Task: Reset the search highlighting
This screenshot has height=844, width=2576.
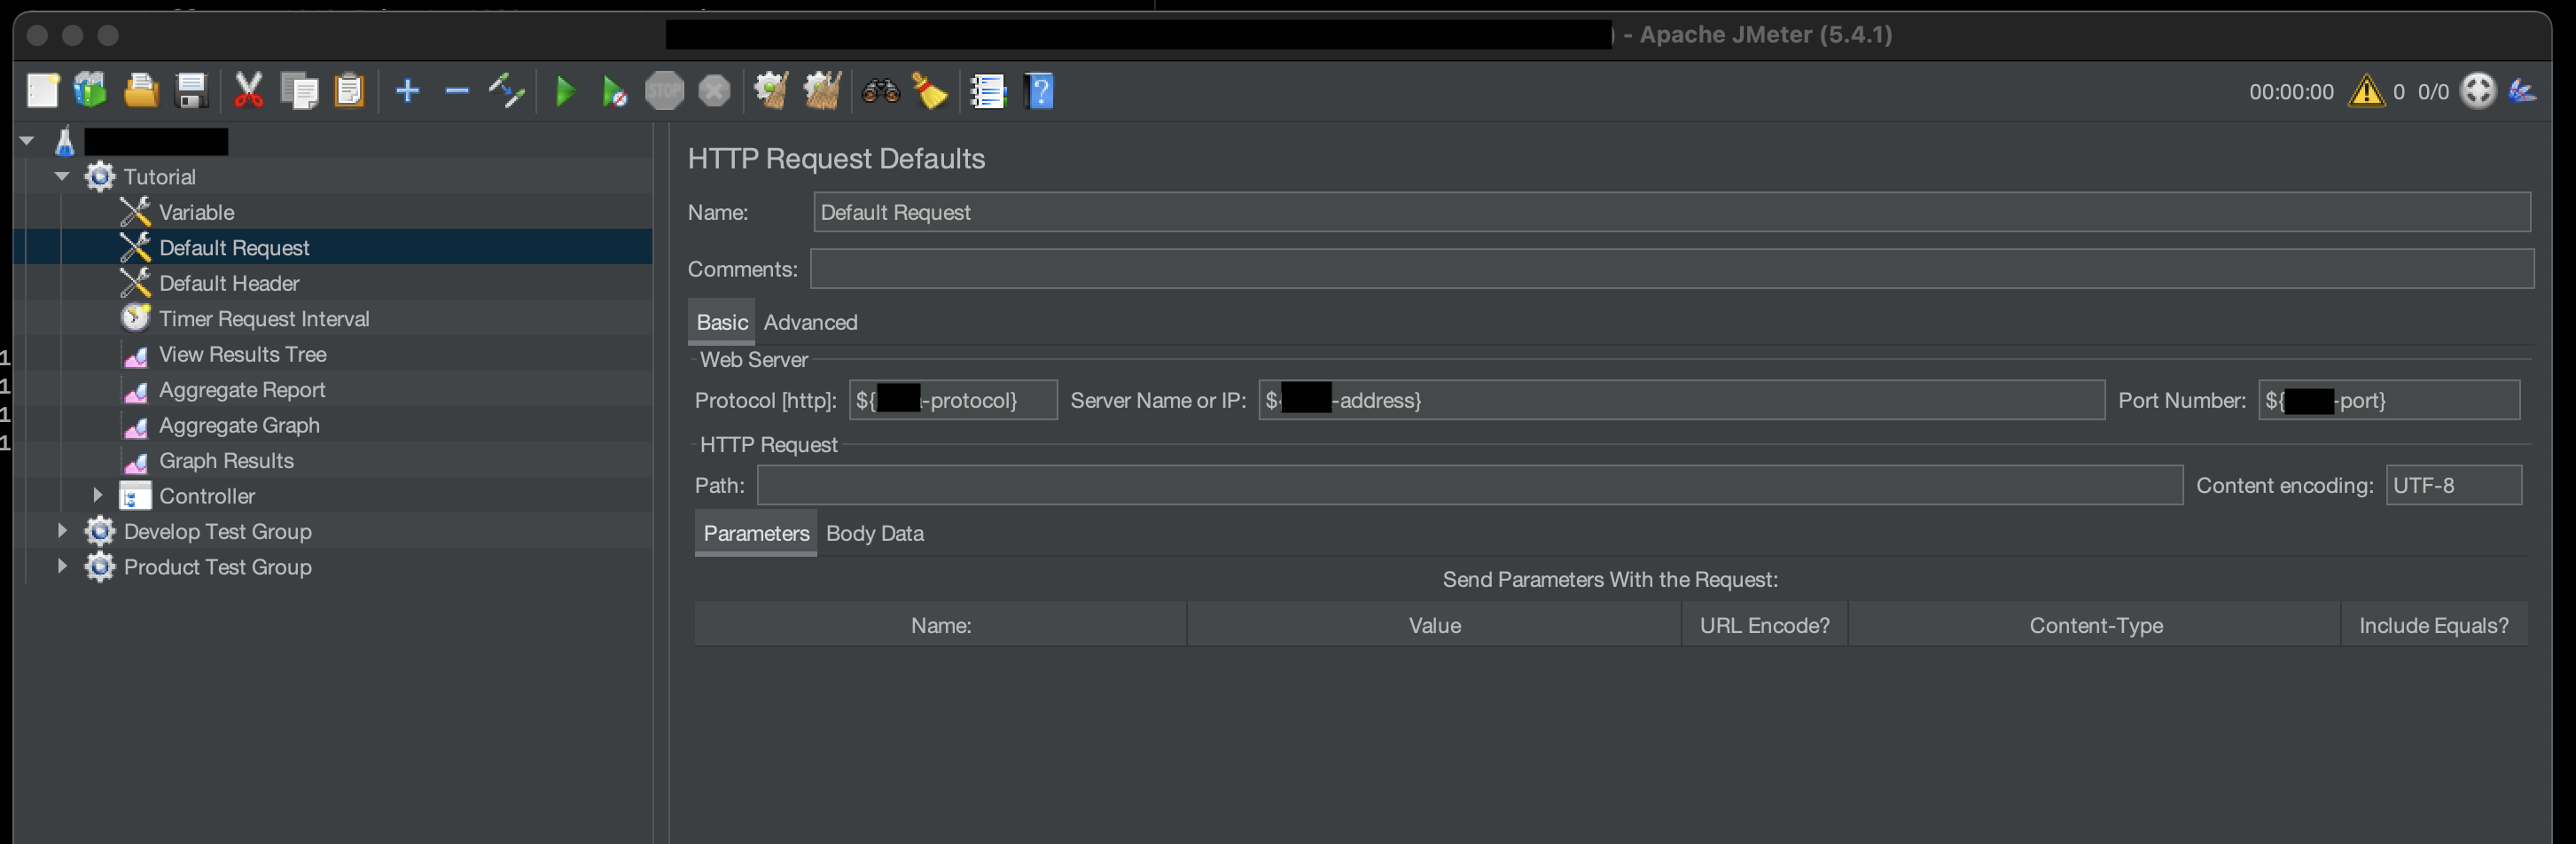Action: tap(930, 91)
